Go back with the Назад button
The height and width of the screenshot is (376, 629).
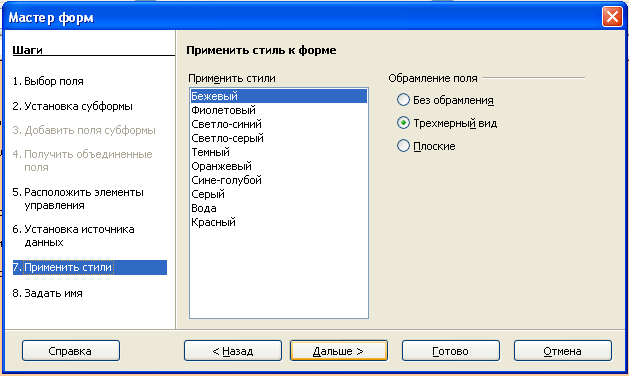[x=233, y=351]
